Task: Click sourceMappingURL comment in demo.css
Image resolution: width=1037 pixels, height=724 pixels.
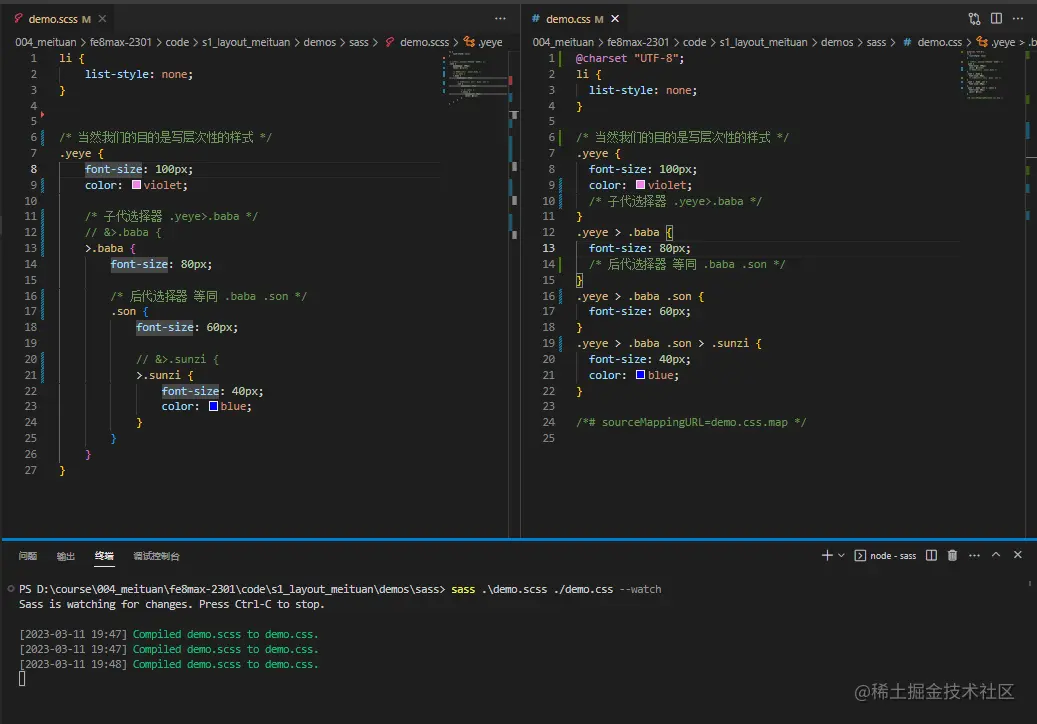Action: coord(691,422)
